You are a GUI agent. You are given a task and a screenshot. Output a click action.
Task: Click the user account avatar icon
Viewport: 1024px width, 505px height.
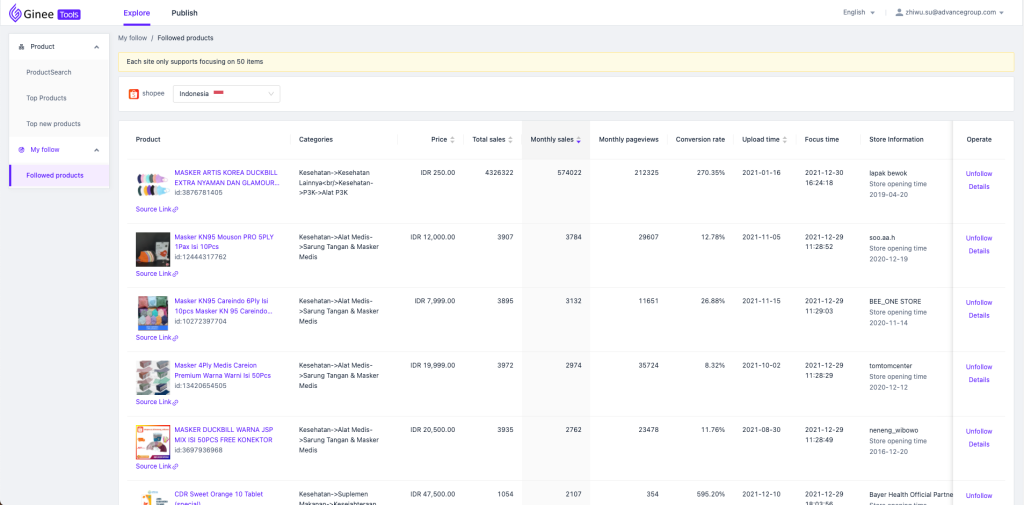point(899,12)
